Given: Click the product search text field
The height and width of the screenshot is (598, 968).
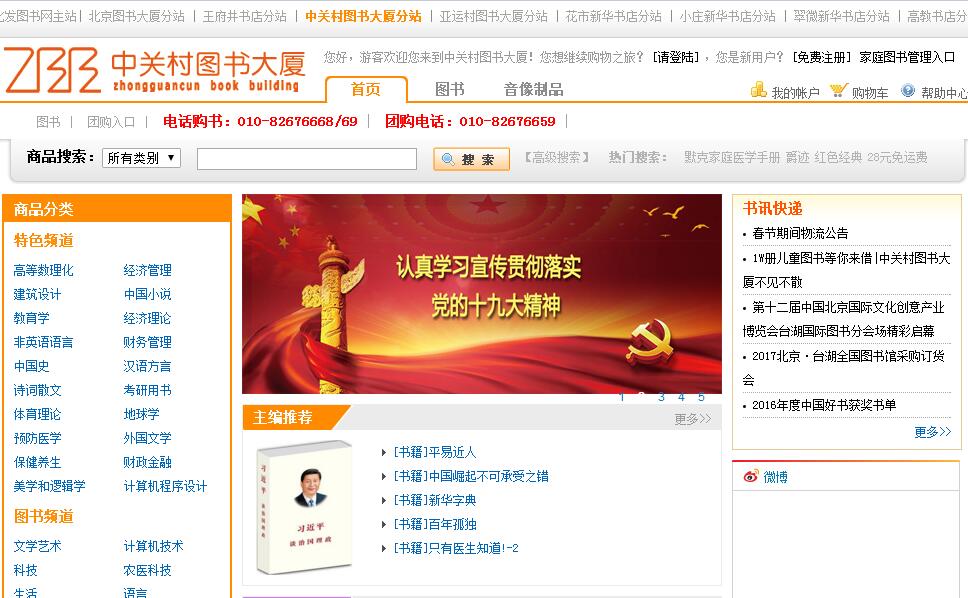Looking at the screenshot, I should [x=307, y=159].
